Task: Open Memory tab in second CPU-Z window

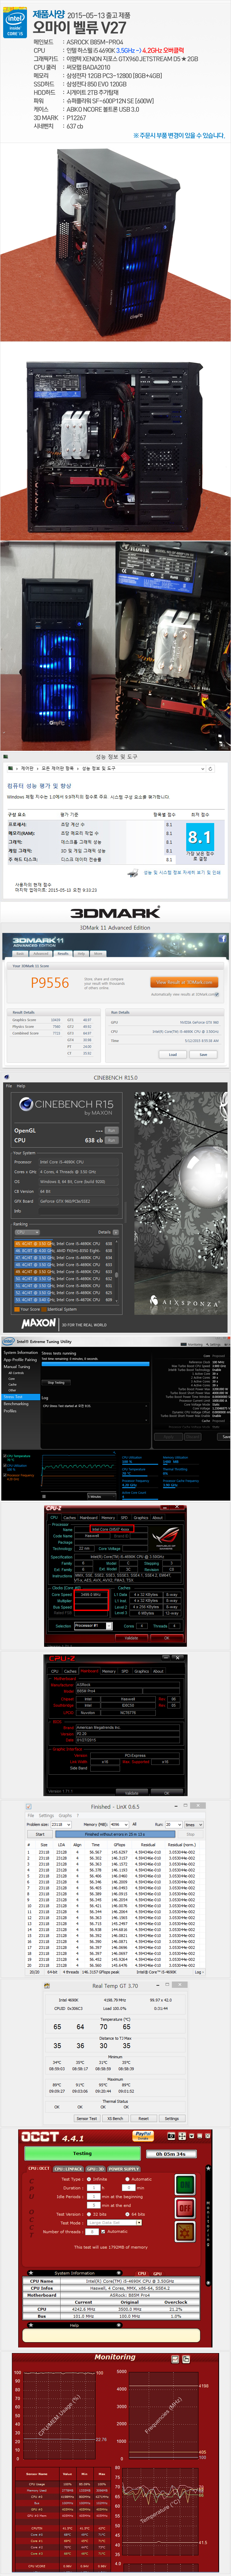Action: pyautogui.click(x=108, y=1671)
